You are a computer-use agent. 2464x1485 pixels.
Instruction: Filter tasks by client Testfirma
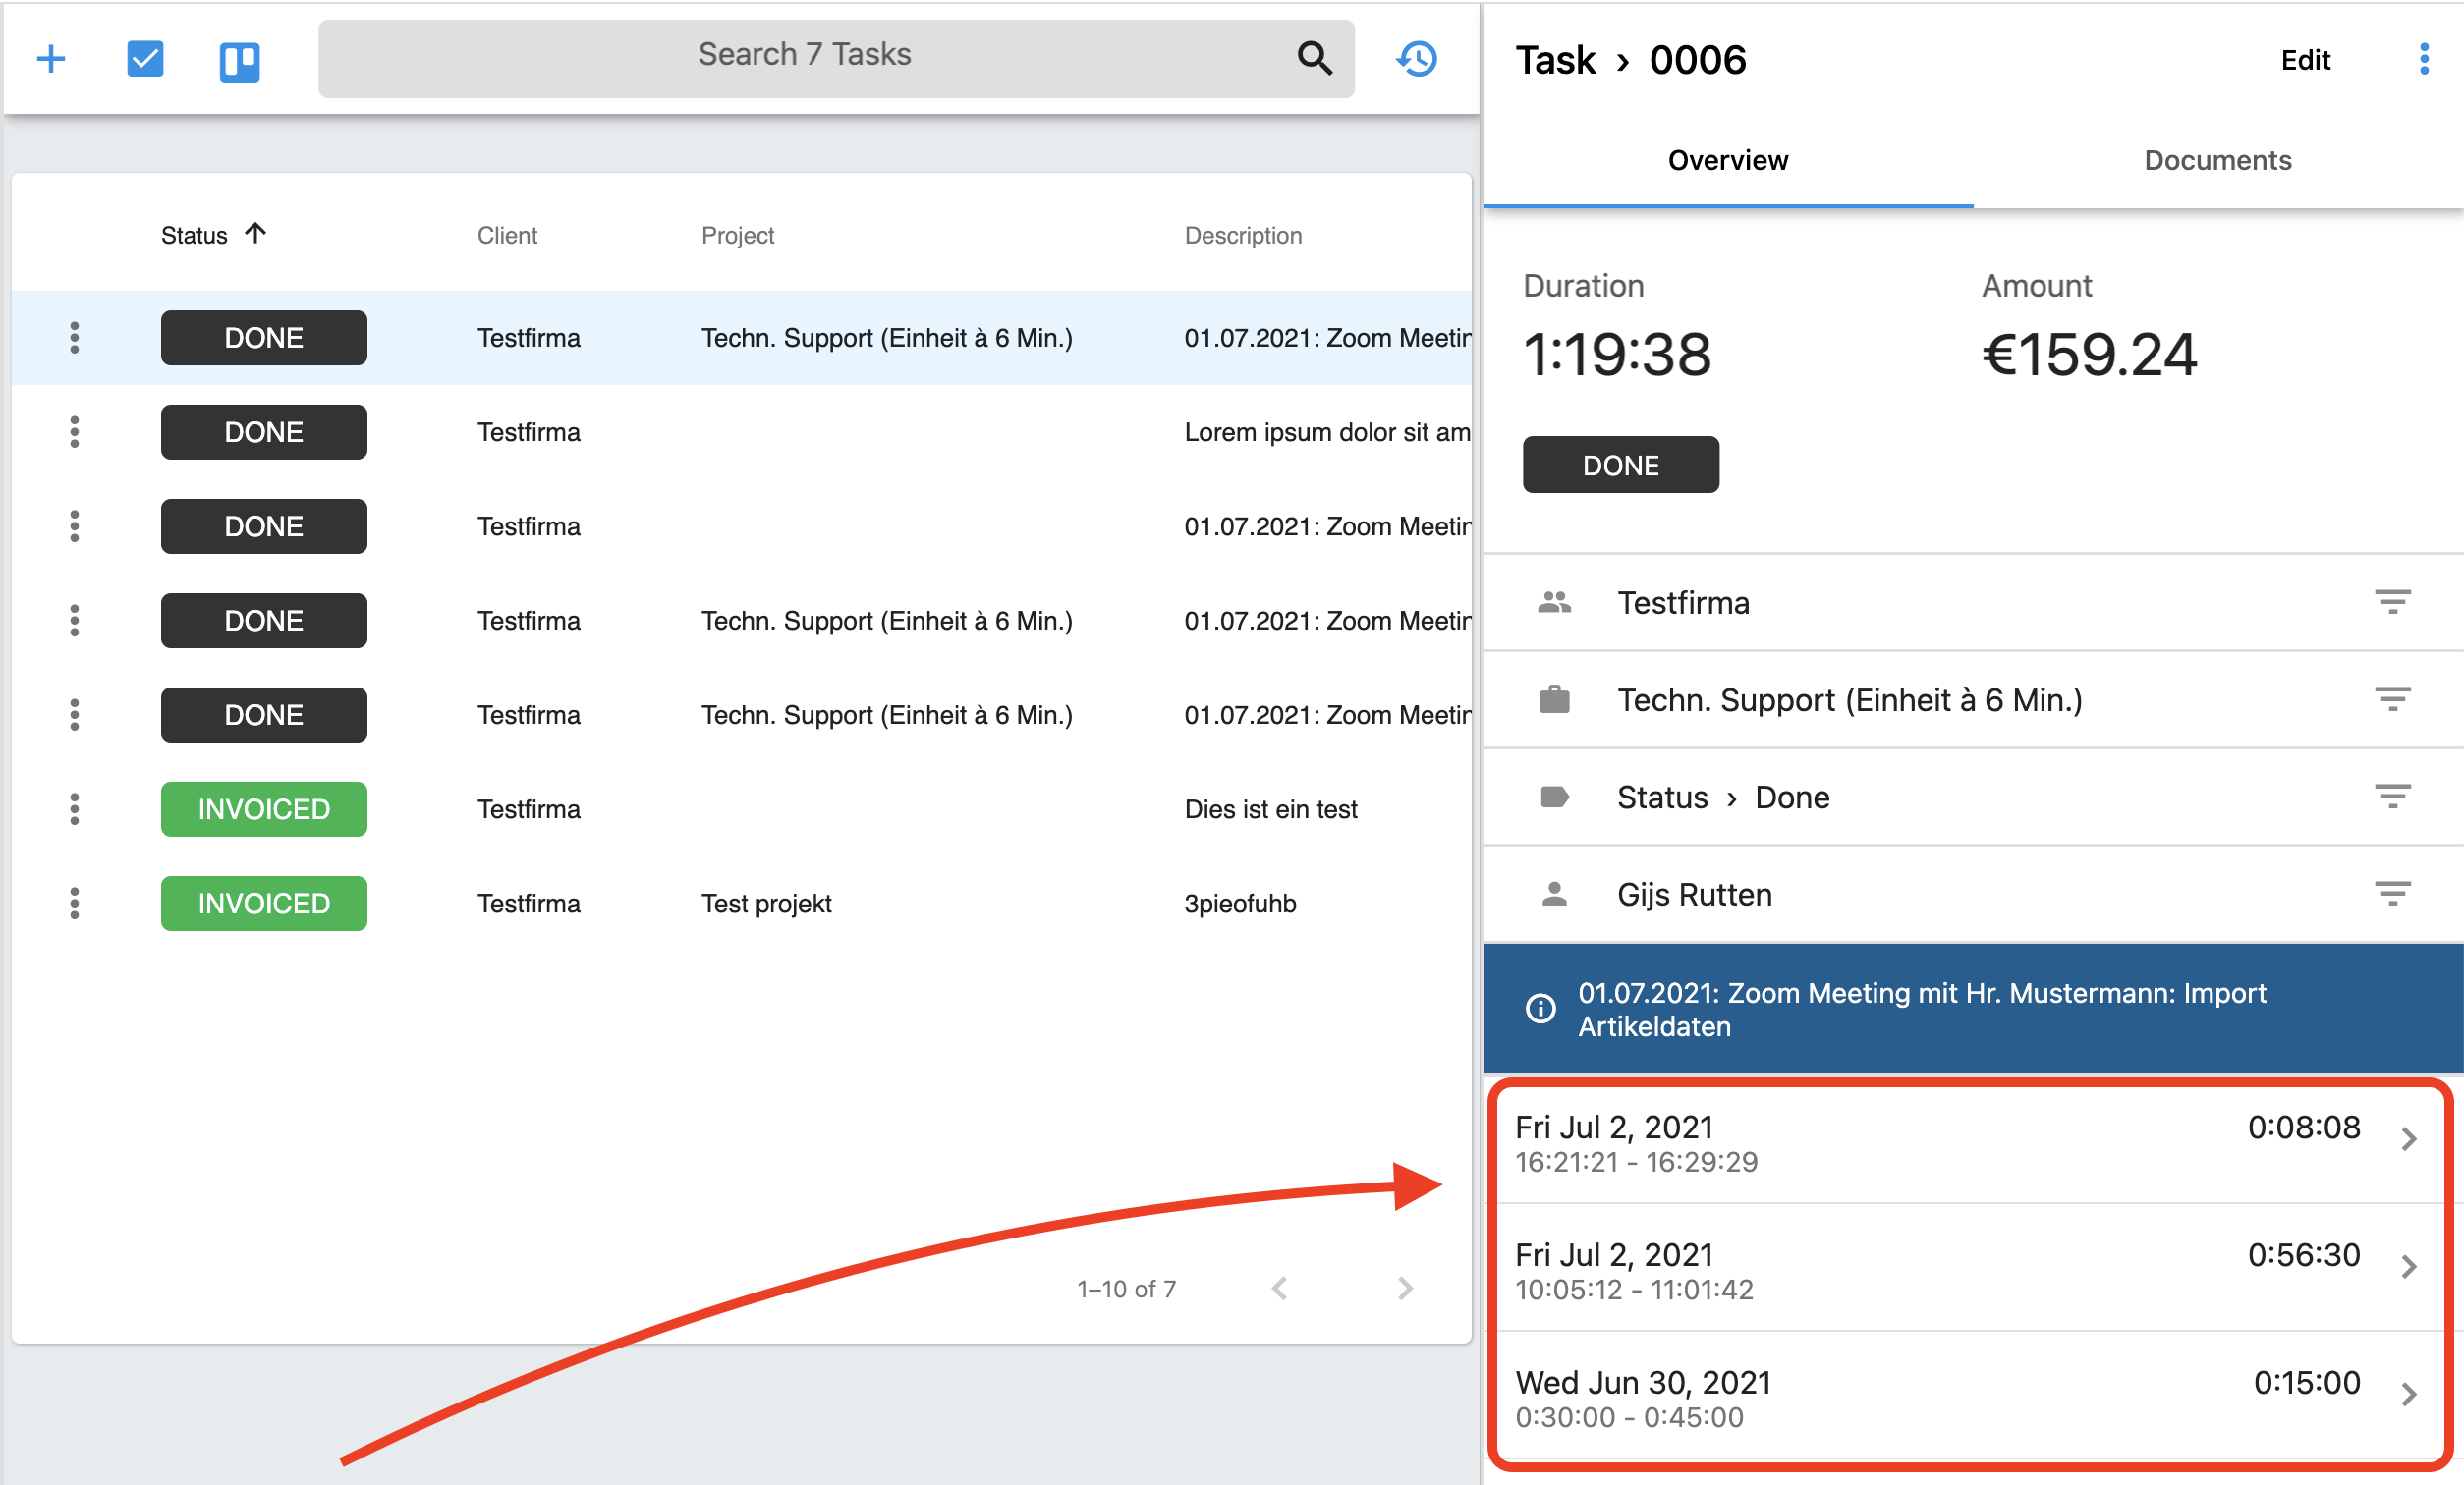point(2394,601)
